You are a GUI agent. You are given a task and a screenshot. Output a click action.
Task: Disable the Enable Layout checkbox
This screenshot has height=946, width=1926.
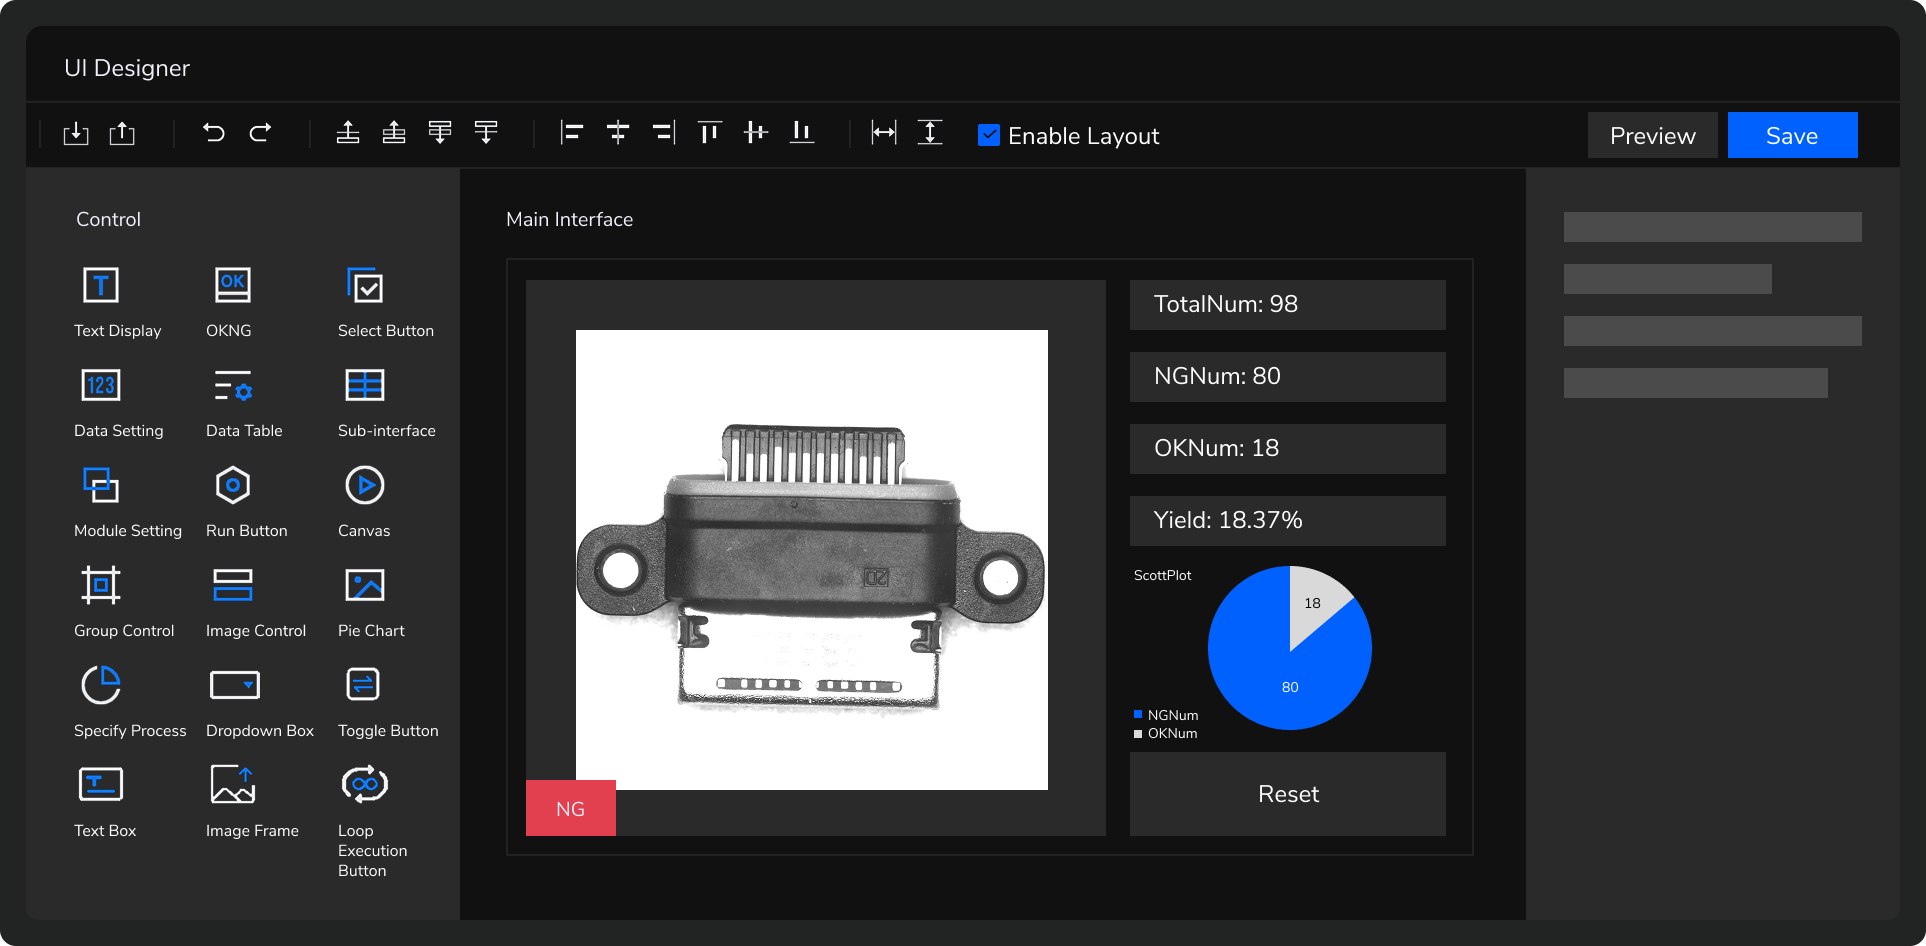(988, 135)
